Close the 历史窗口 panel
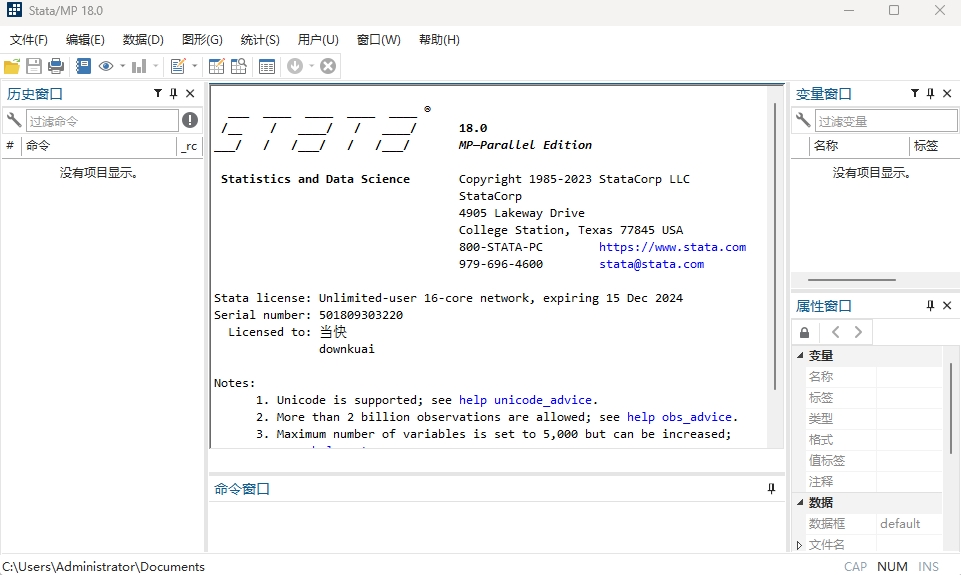 click(x=190, y=93)
